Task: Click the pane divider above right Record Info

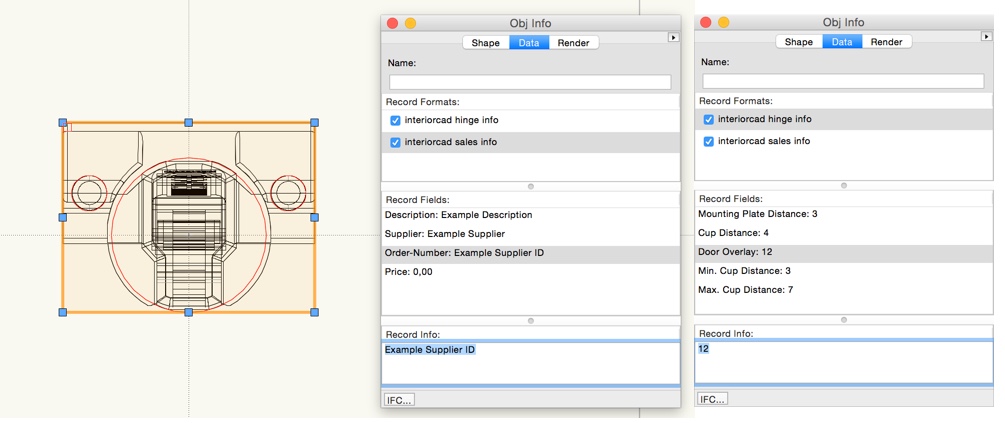Action: pyautogui.click(x=843, y=319)
